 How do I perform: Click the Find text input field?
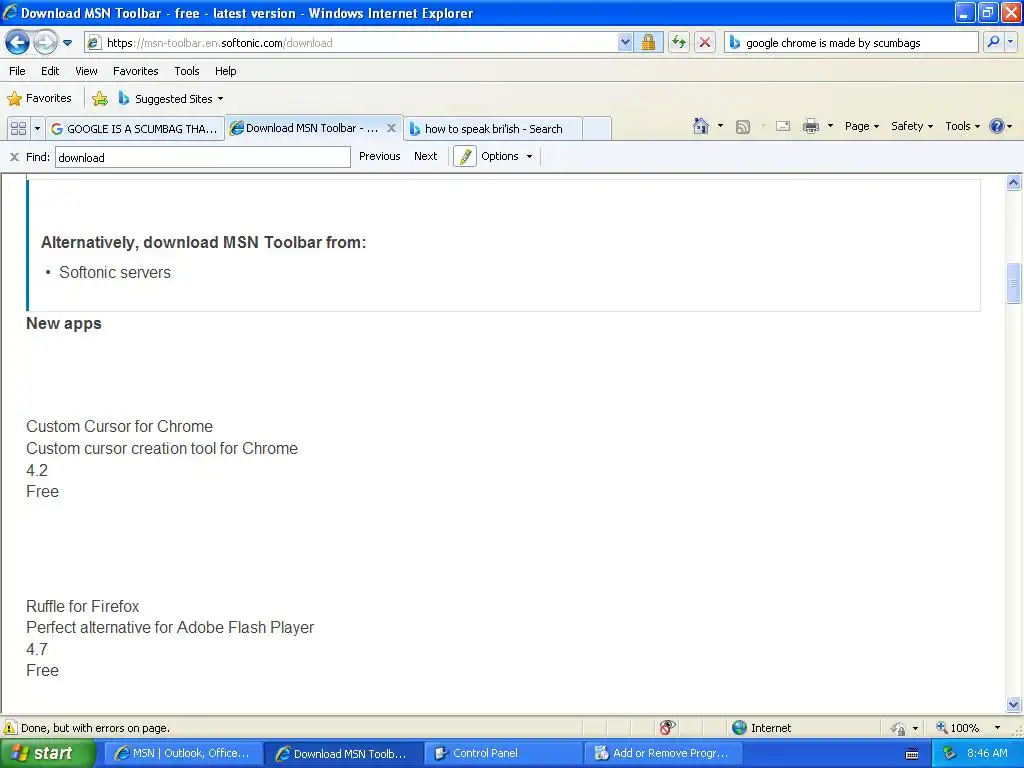pos(202,157)
